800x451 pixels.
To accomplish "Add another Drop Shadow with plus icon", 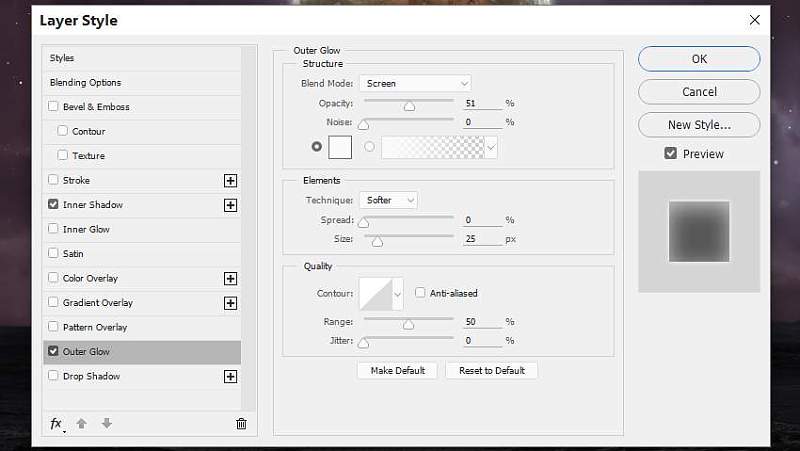I will click(x=231, y=377).
